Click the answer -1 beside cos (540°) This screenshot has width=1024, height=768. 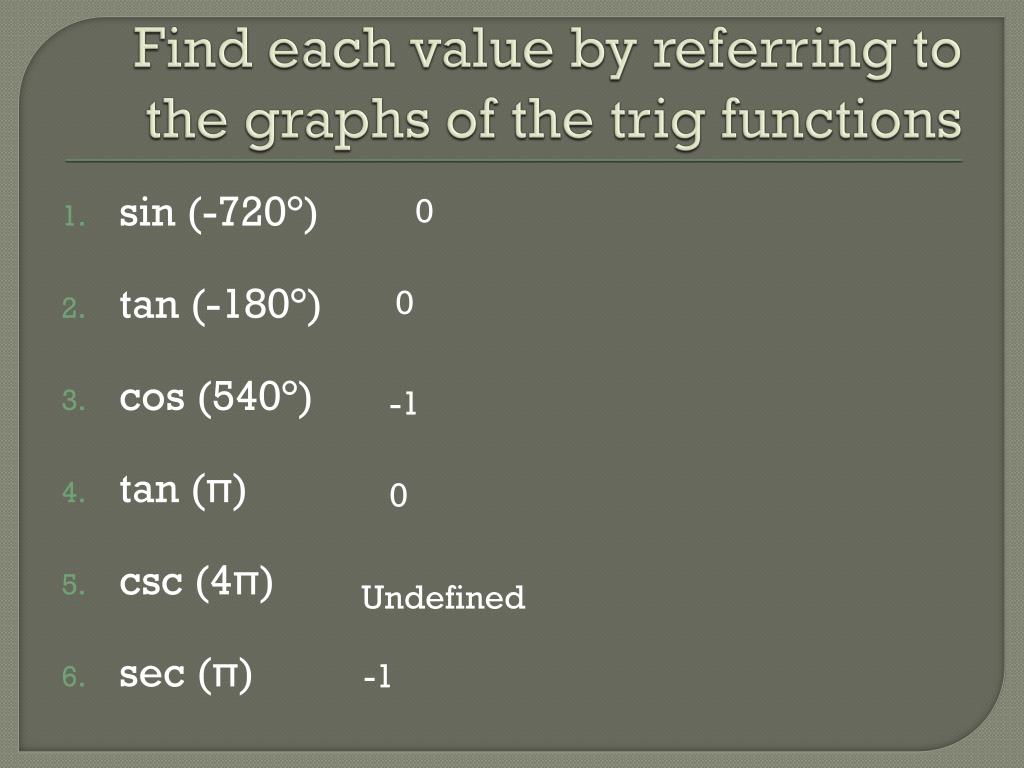[x=403, y=404]
